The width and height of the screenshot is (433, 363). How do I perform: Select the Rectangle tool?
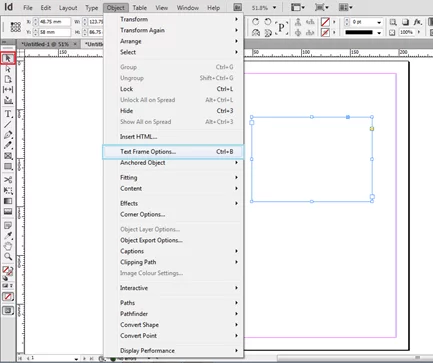[8, 166]
